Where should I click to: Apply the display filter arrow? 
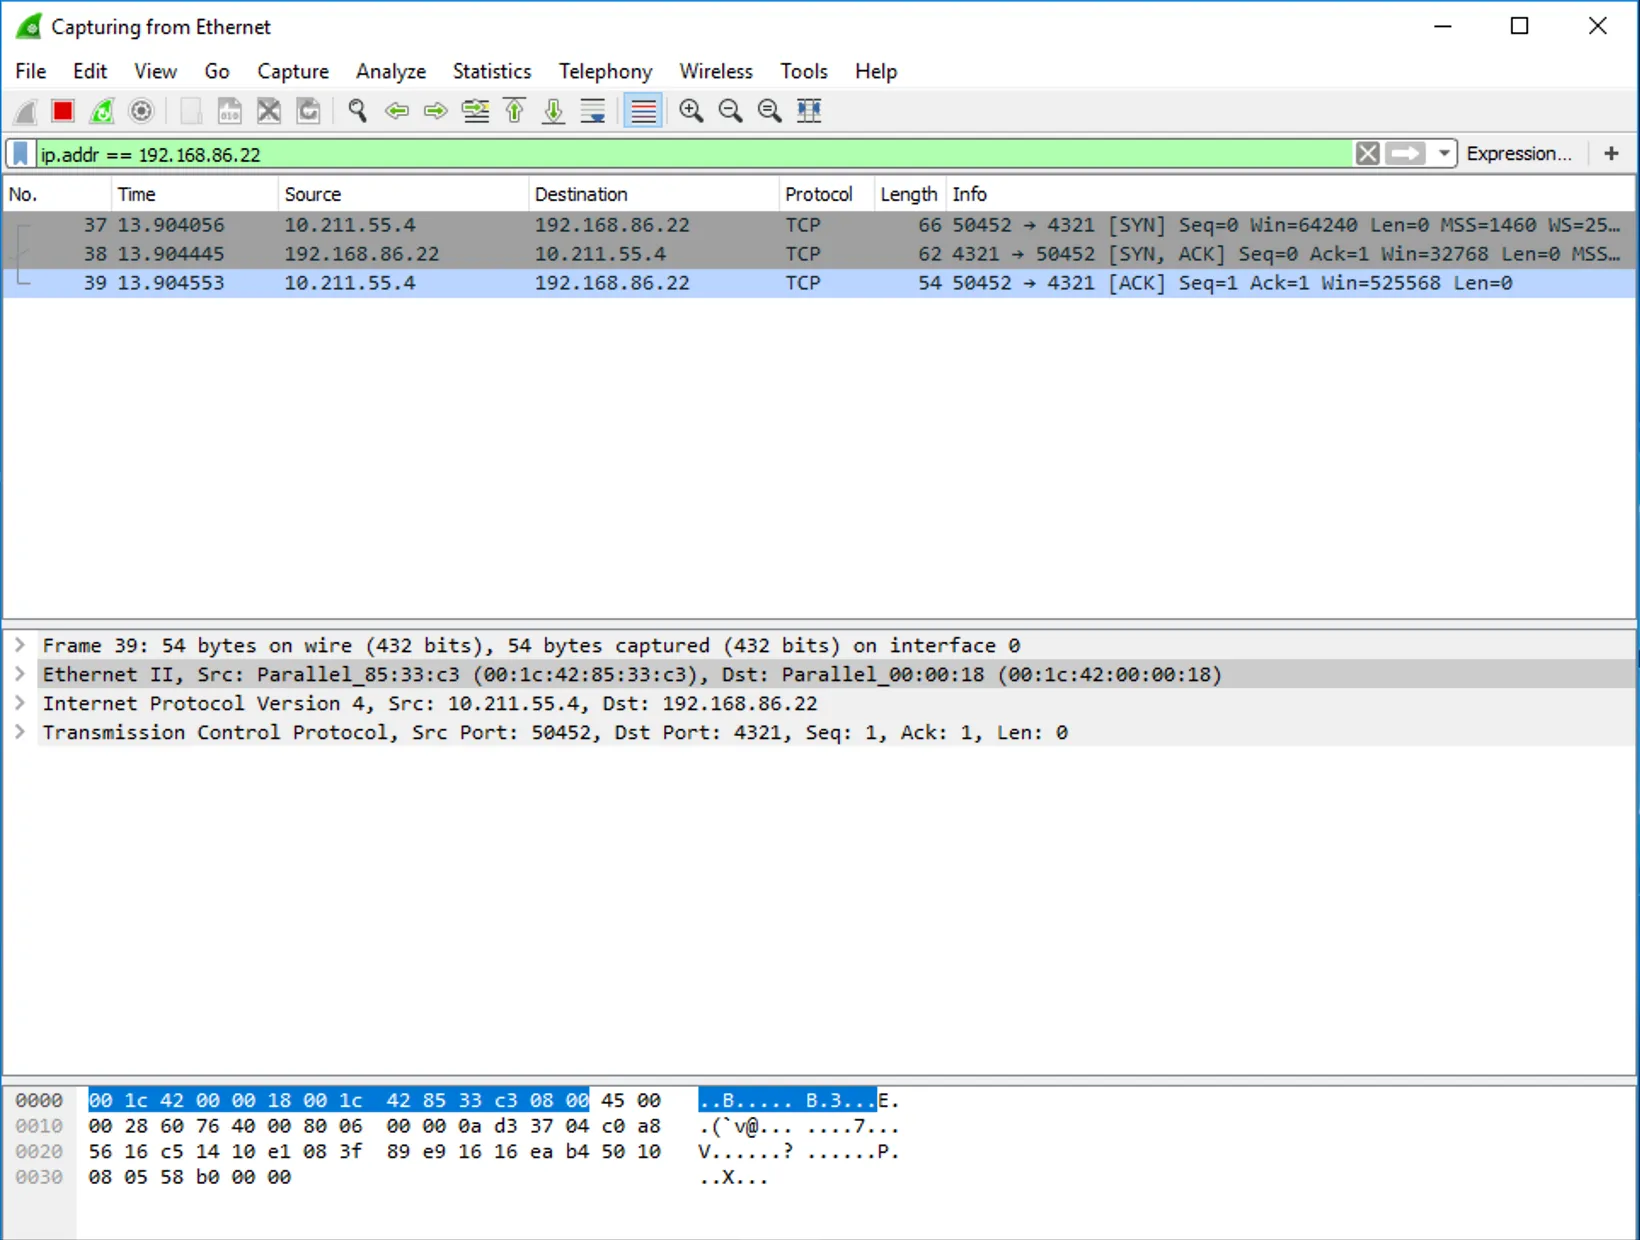[1406, 154]
